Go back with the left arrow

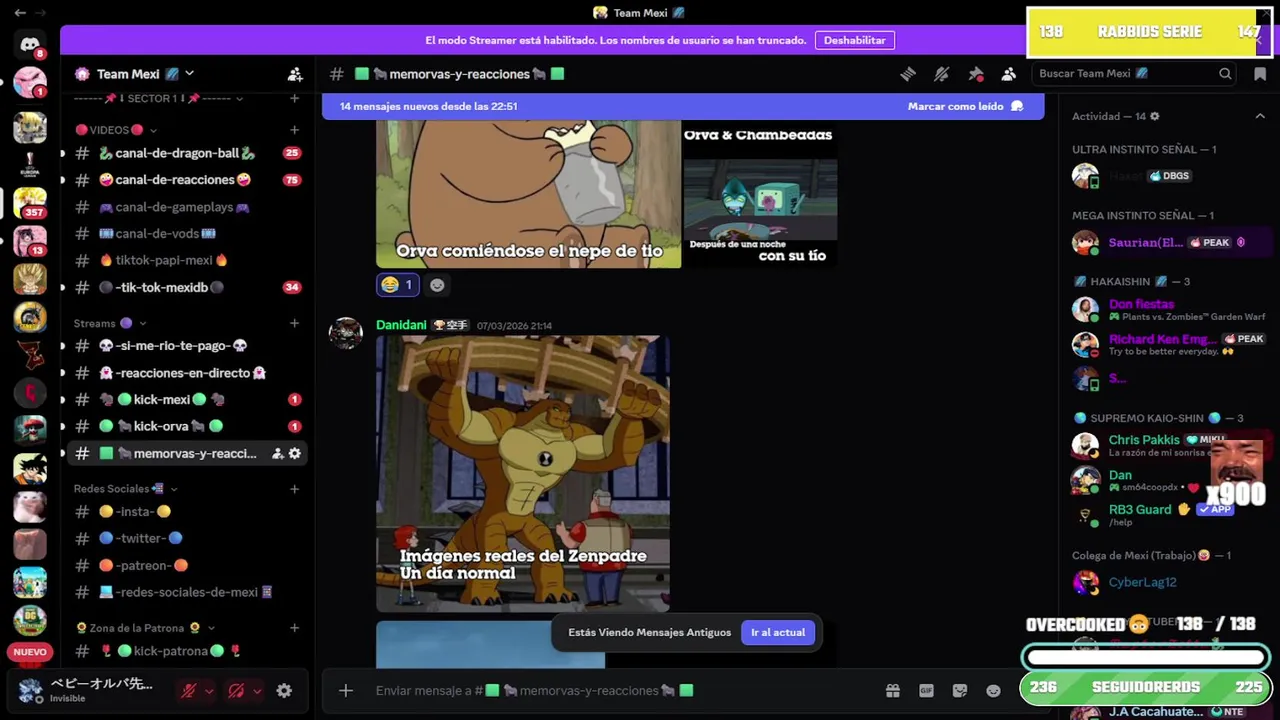coord(20,13)
